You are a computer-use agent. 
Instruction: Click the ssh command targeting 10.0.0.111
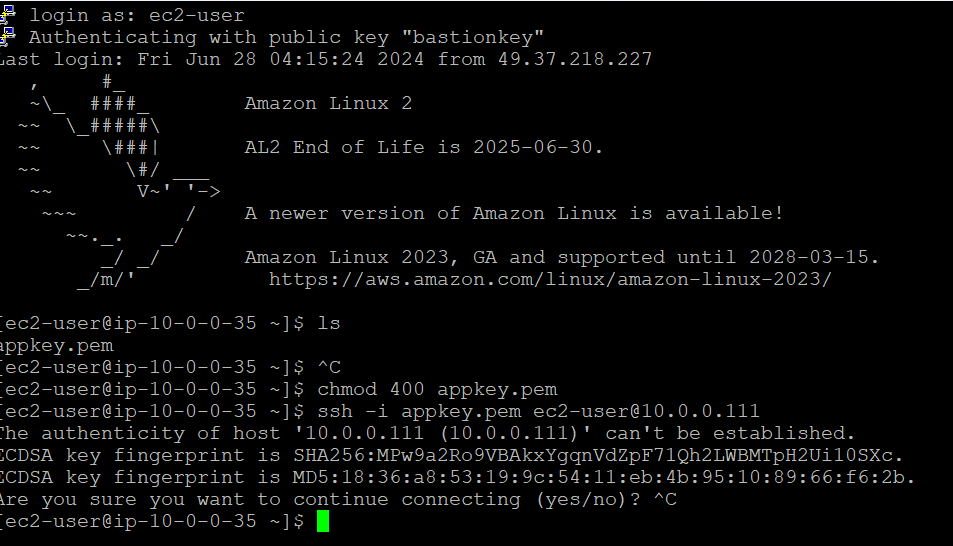tap(538, 411)
